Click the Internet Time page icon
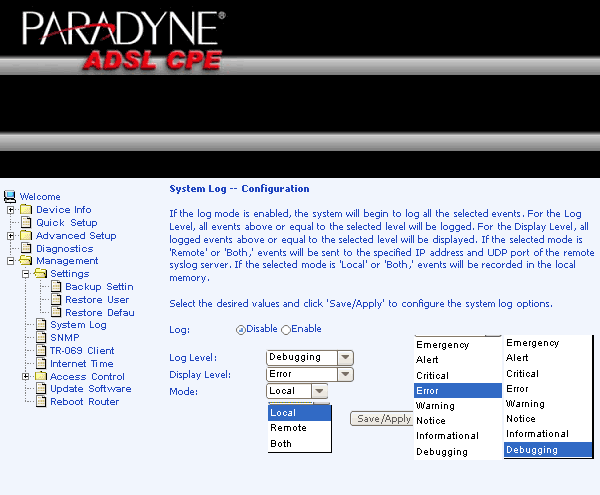The image size is (600, 495). click(41, 363)
